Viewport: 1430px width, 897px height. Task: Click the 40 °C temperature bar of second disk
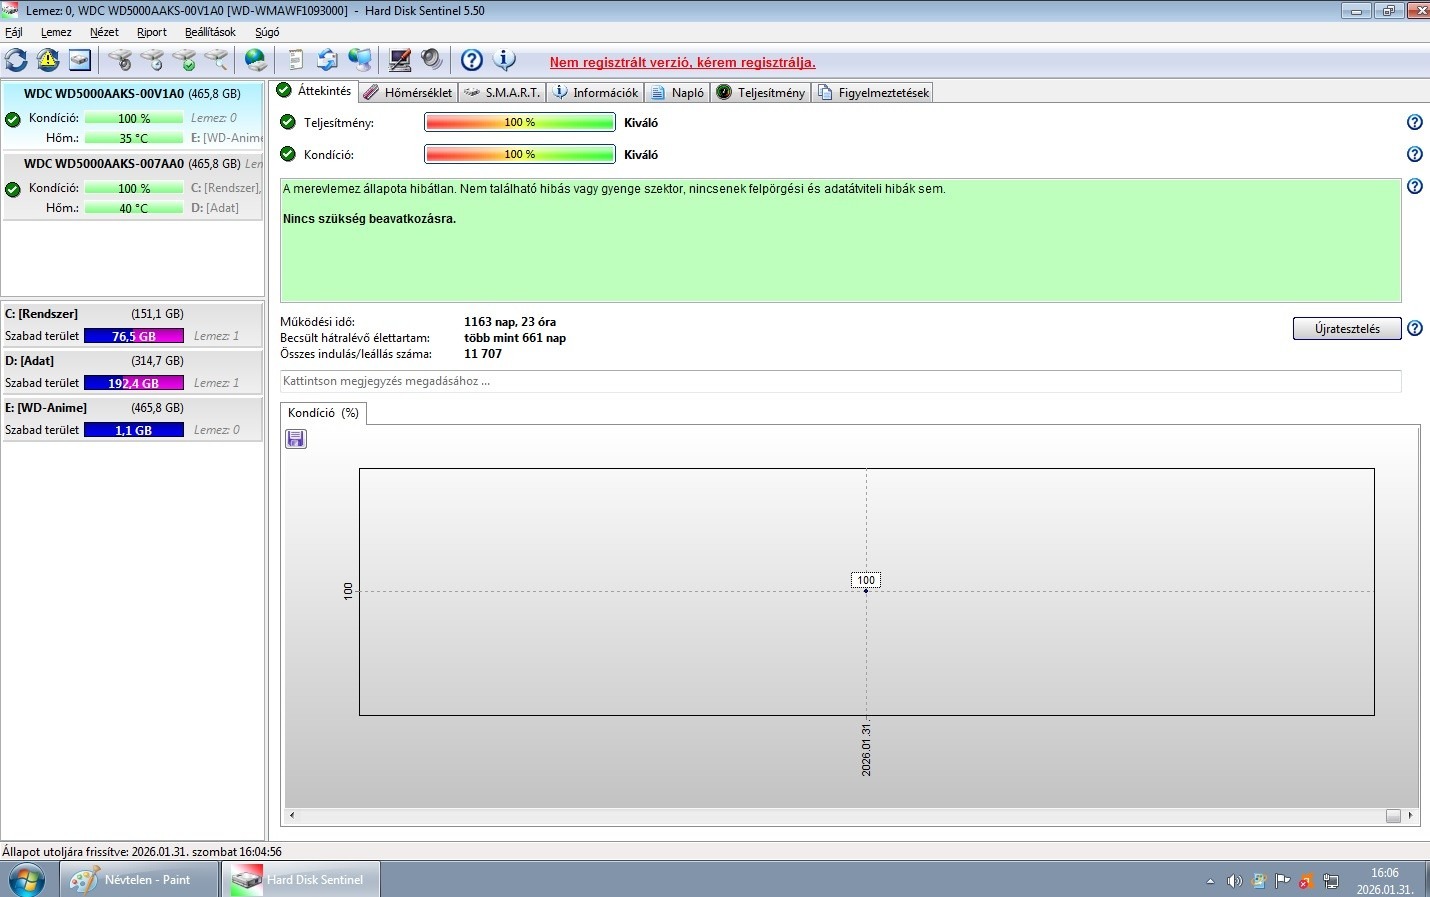[134, 208]
